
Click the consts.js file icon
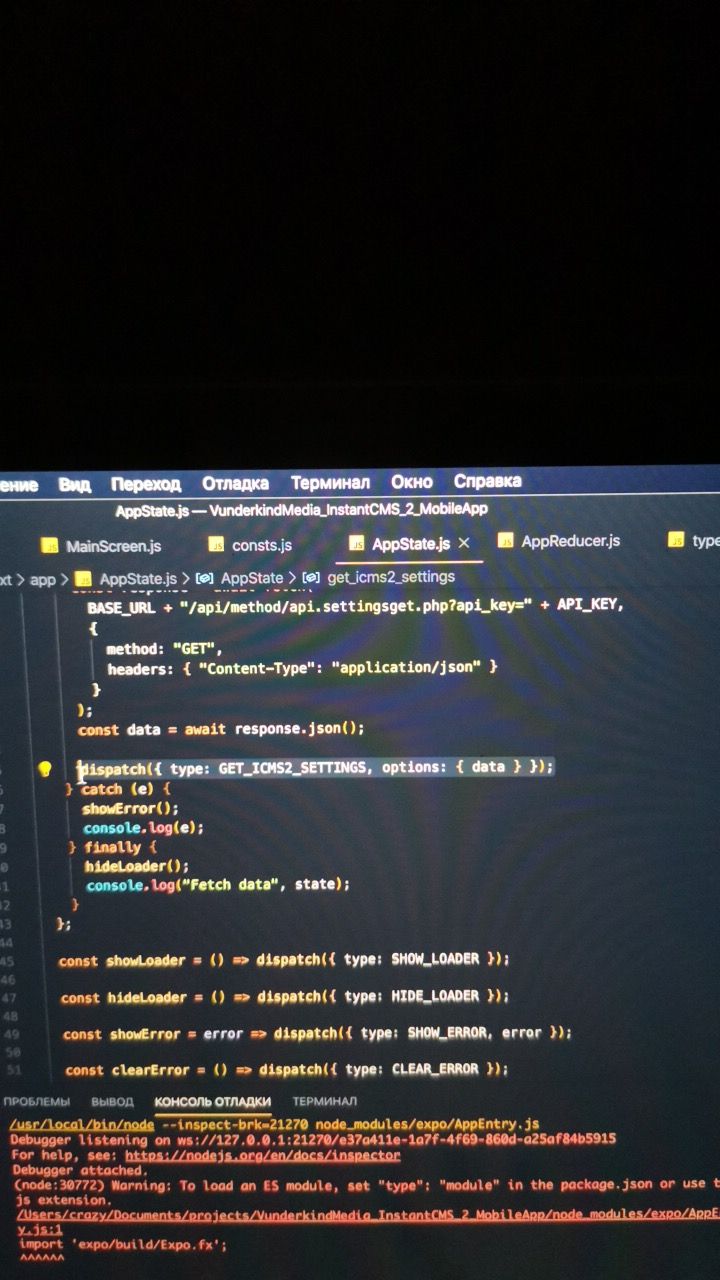216,545
